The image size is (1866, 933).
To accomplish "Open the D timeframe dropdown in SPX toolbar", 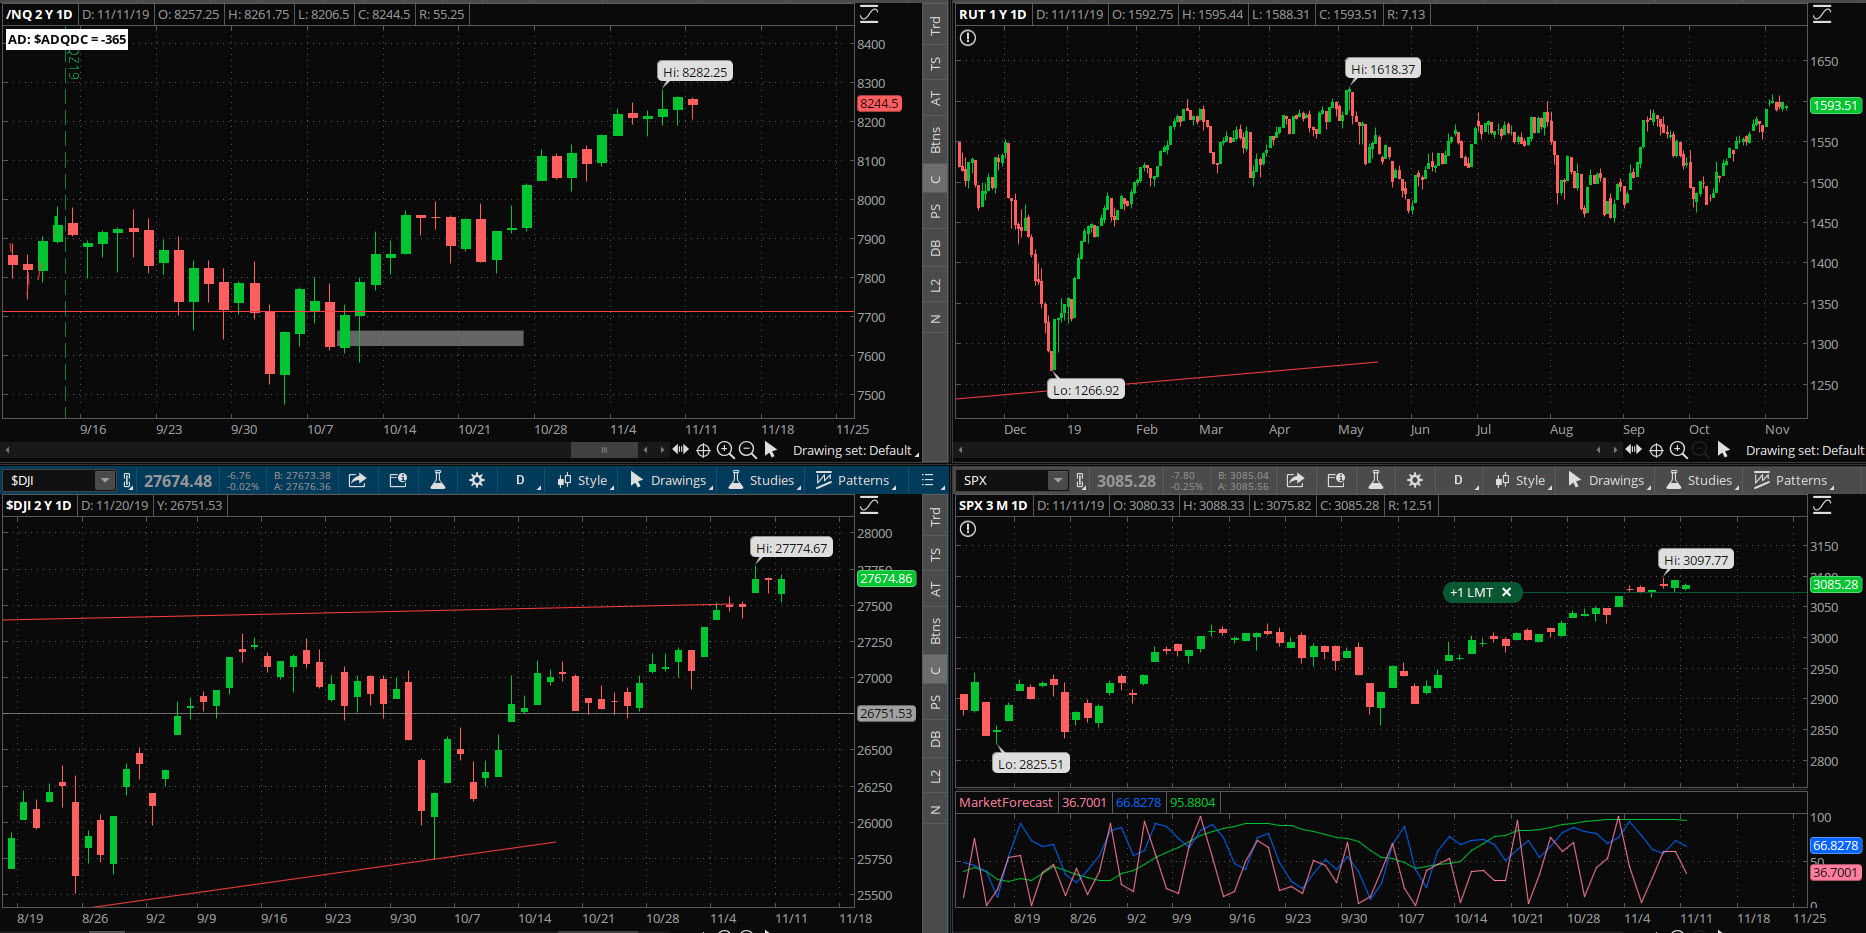I will 1461,480.
